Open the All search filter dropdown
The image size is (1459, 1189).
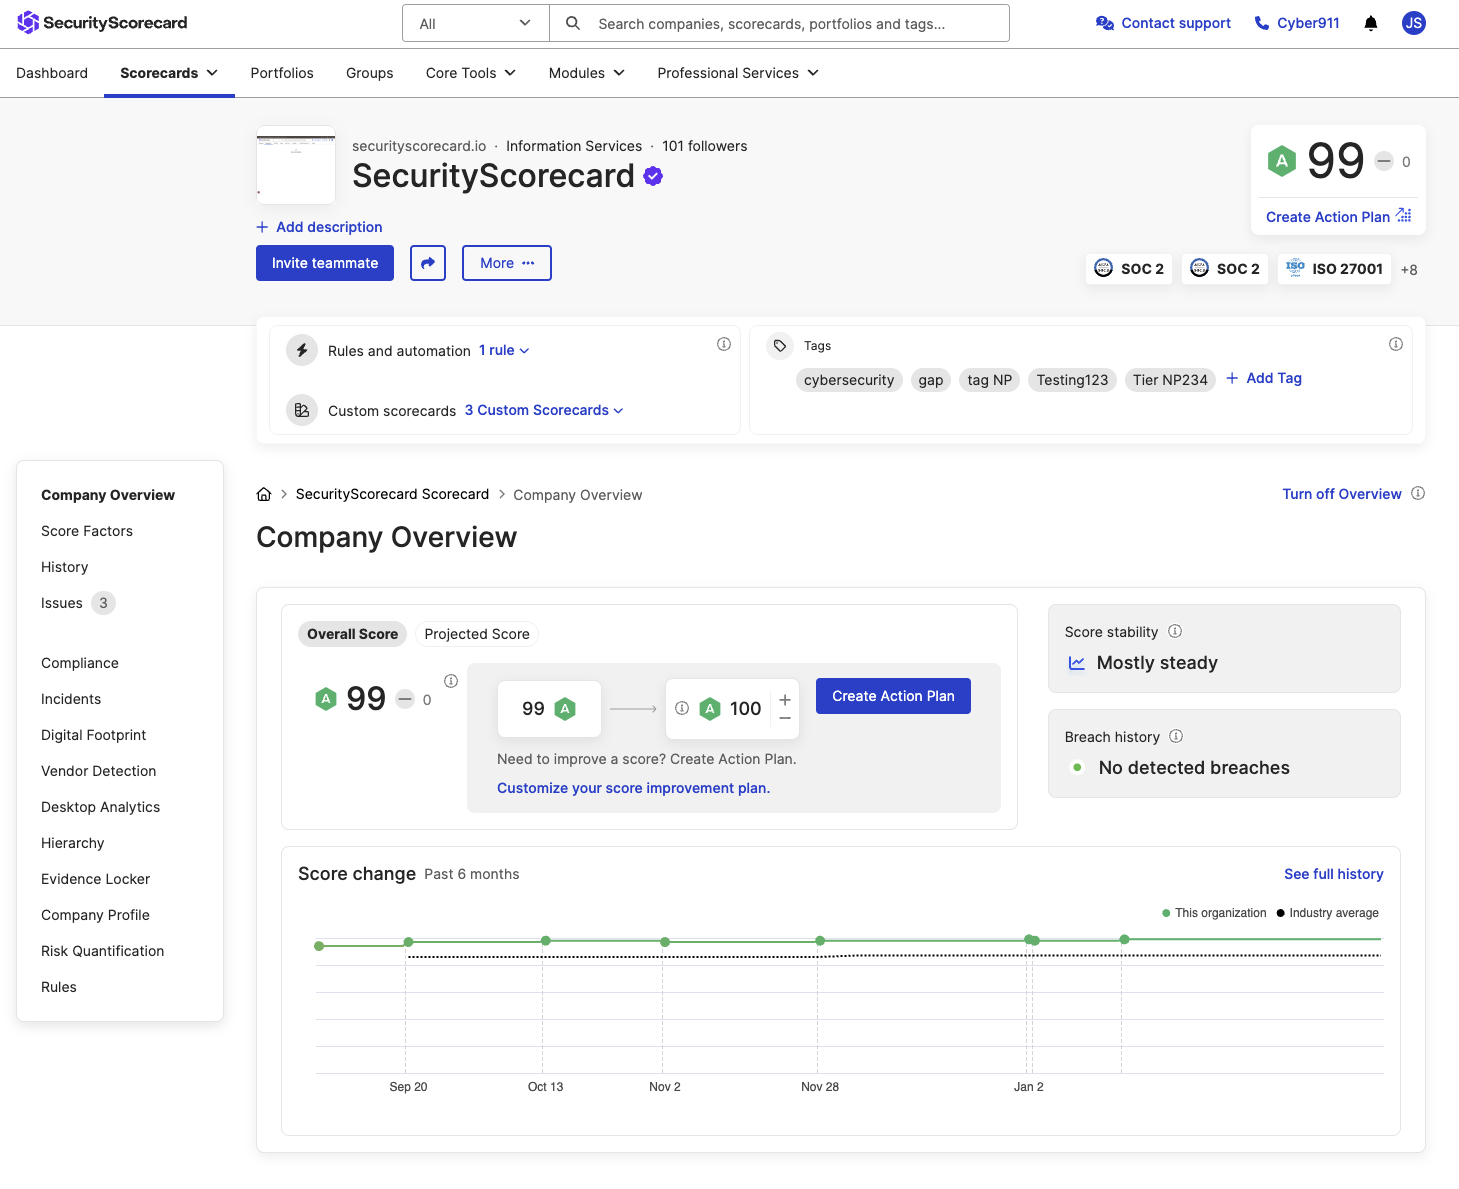click(476, 23)
